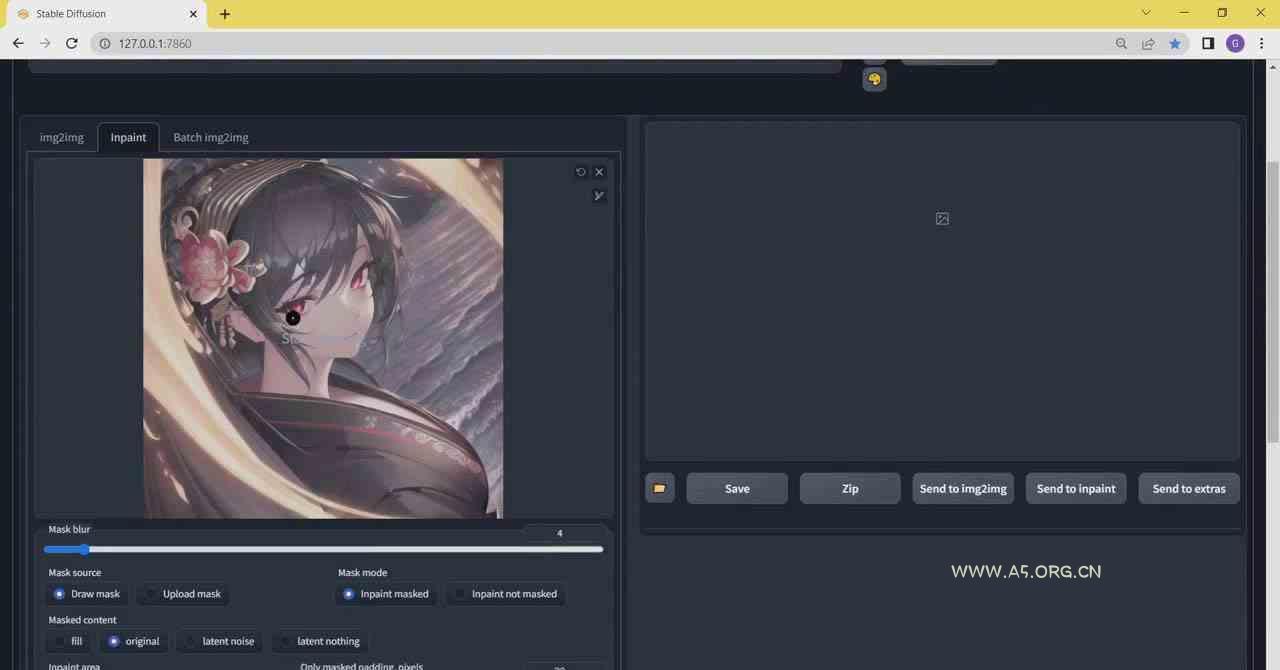Viewport: 1280px width, 670px height.
Task: Choose Inpaint not masked mode
Action: pyautogui.click(x=504, y=594)
